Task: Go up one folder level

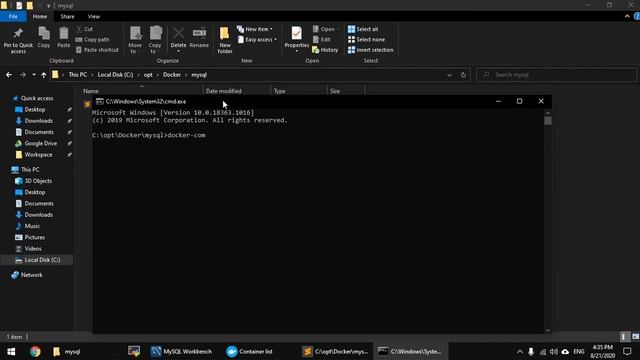Action: tap(44, 75)
